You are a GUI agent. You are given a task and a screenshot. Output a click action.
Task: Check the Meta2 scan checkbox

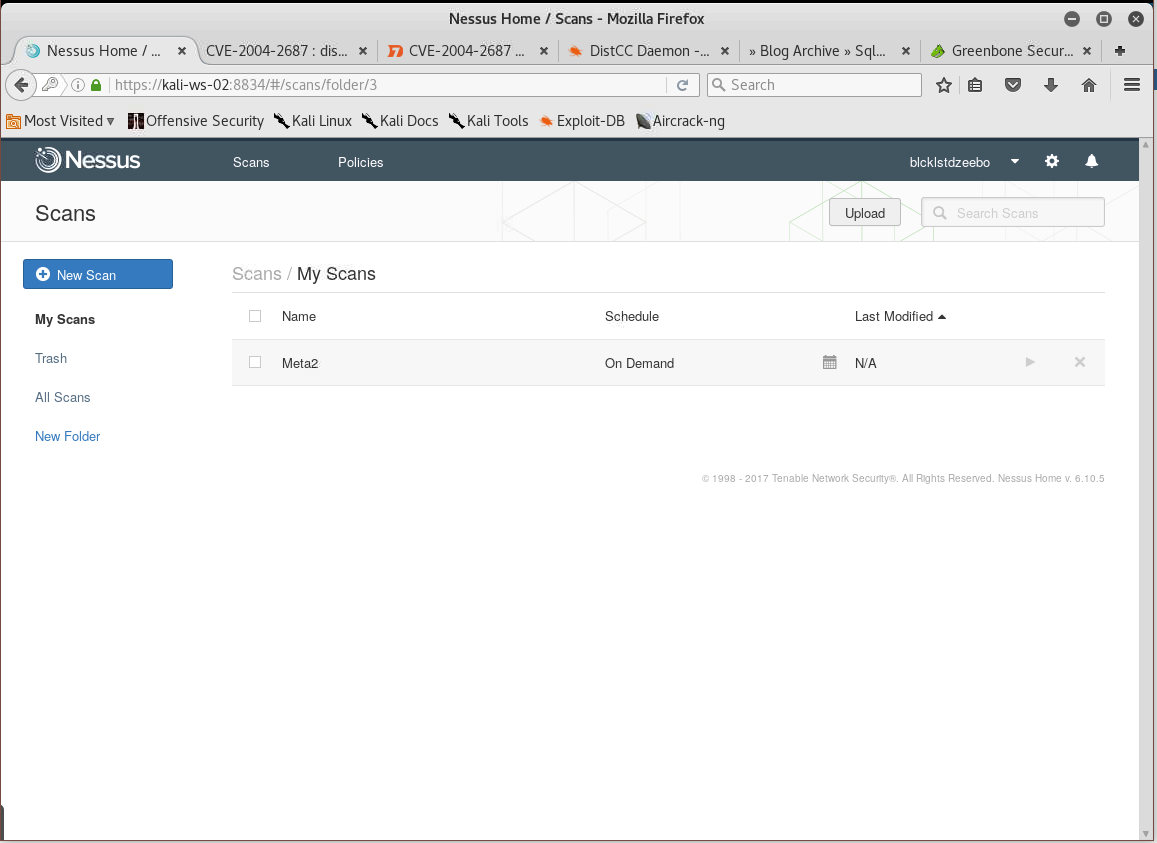tap(255, 362)
